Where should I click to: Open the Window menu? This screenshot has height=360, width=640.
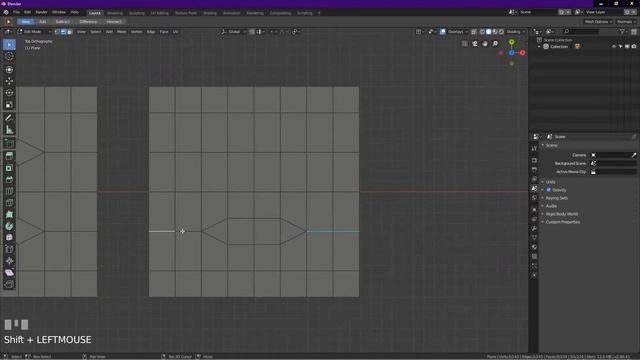(59, 13)
